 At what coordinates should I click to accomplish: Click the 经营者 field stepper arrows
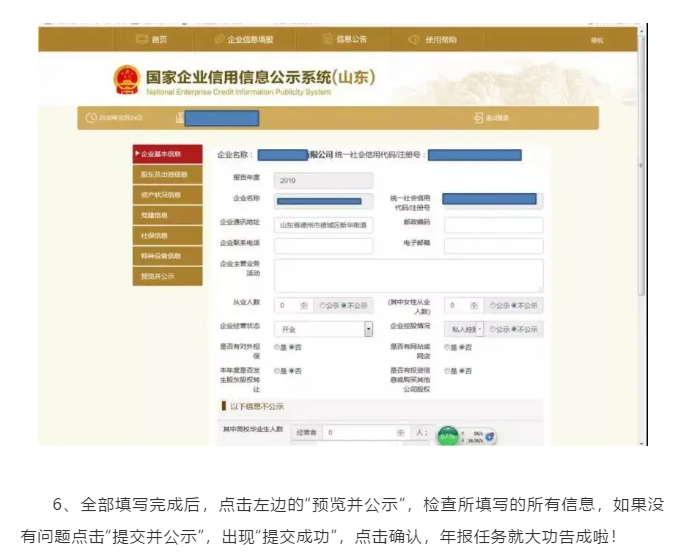tap(401, 433)
